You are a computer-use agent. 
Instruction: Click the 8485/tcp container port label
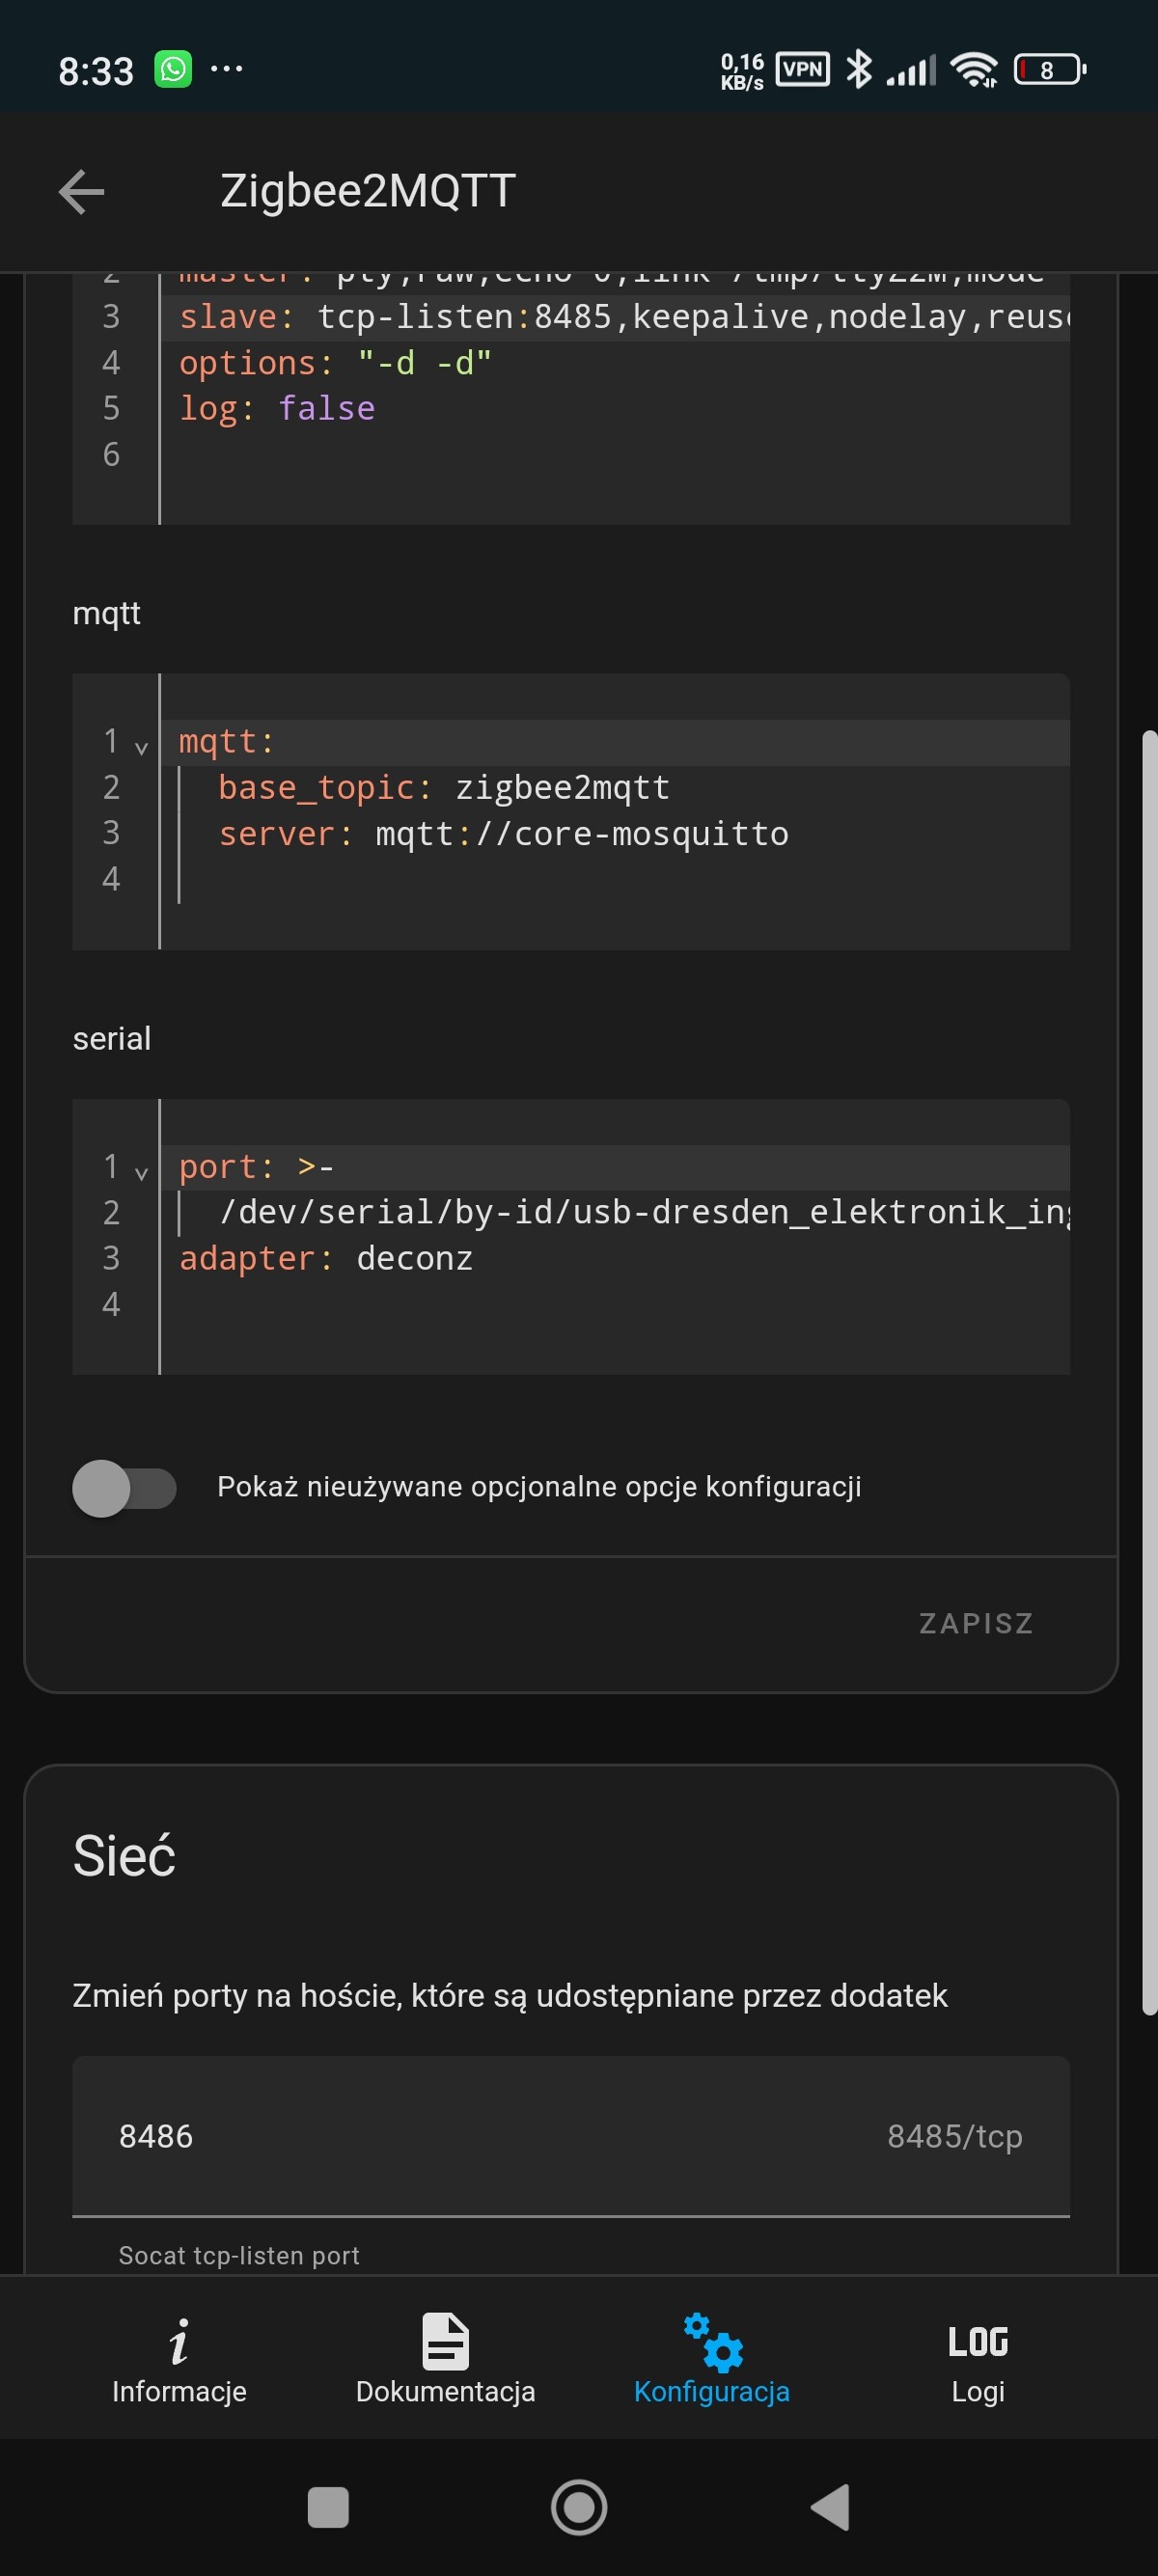coord(954,2136)
